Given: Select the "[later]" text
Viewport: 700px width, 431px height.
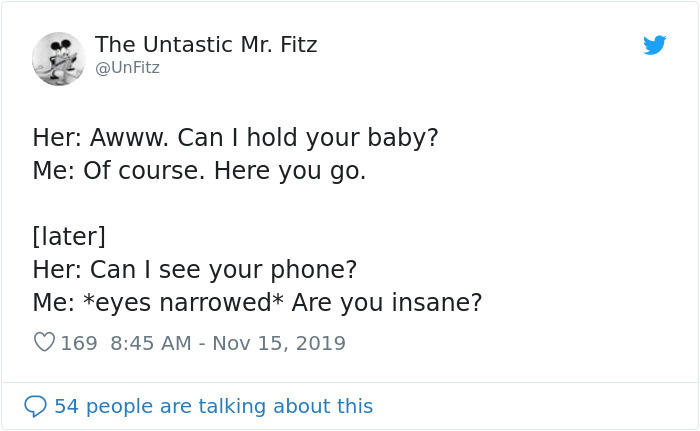Looking at the screenshot, I should click(68, 237).
